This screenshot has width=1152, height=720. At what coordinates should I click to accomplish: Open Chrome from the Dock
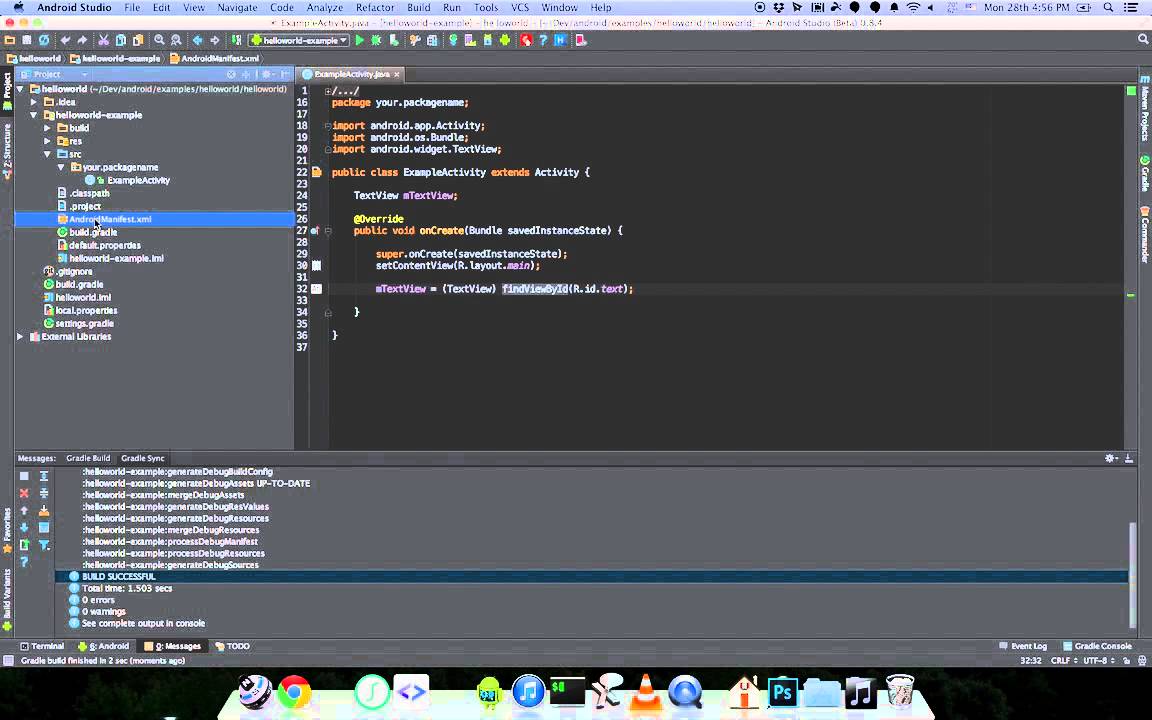294,692
